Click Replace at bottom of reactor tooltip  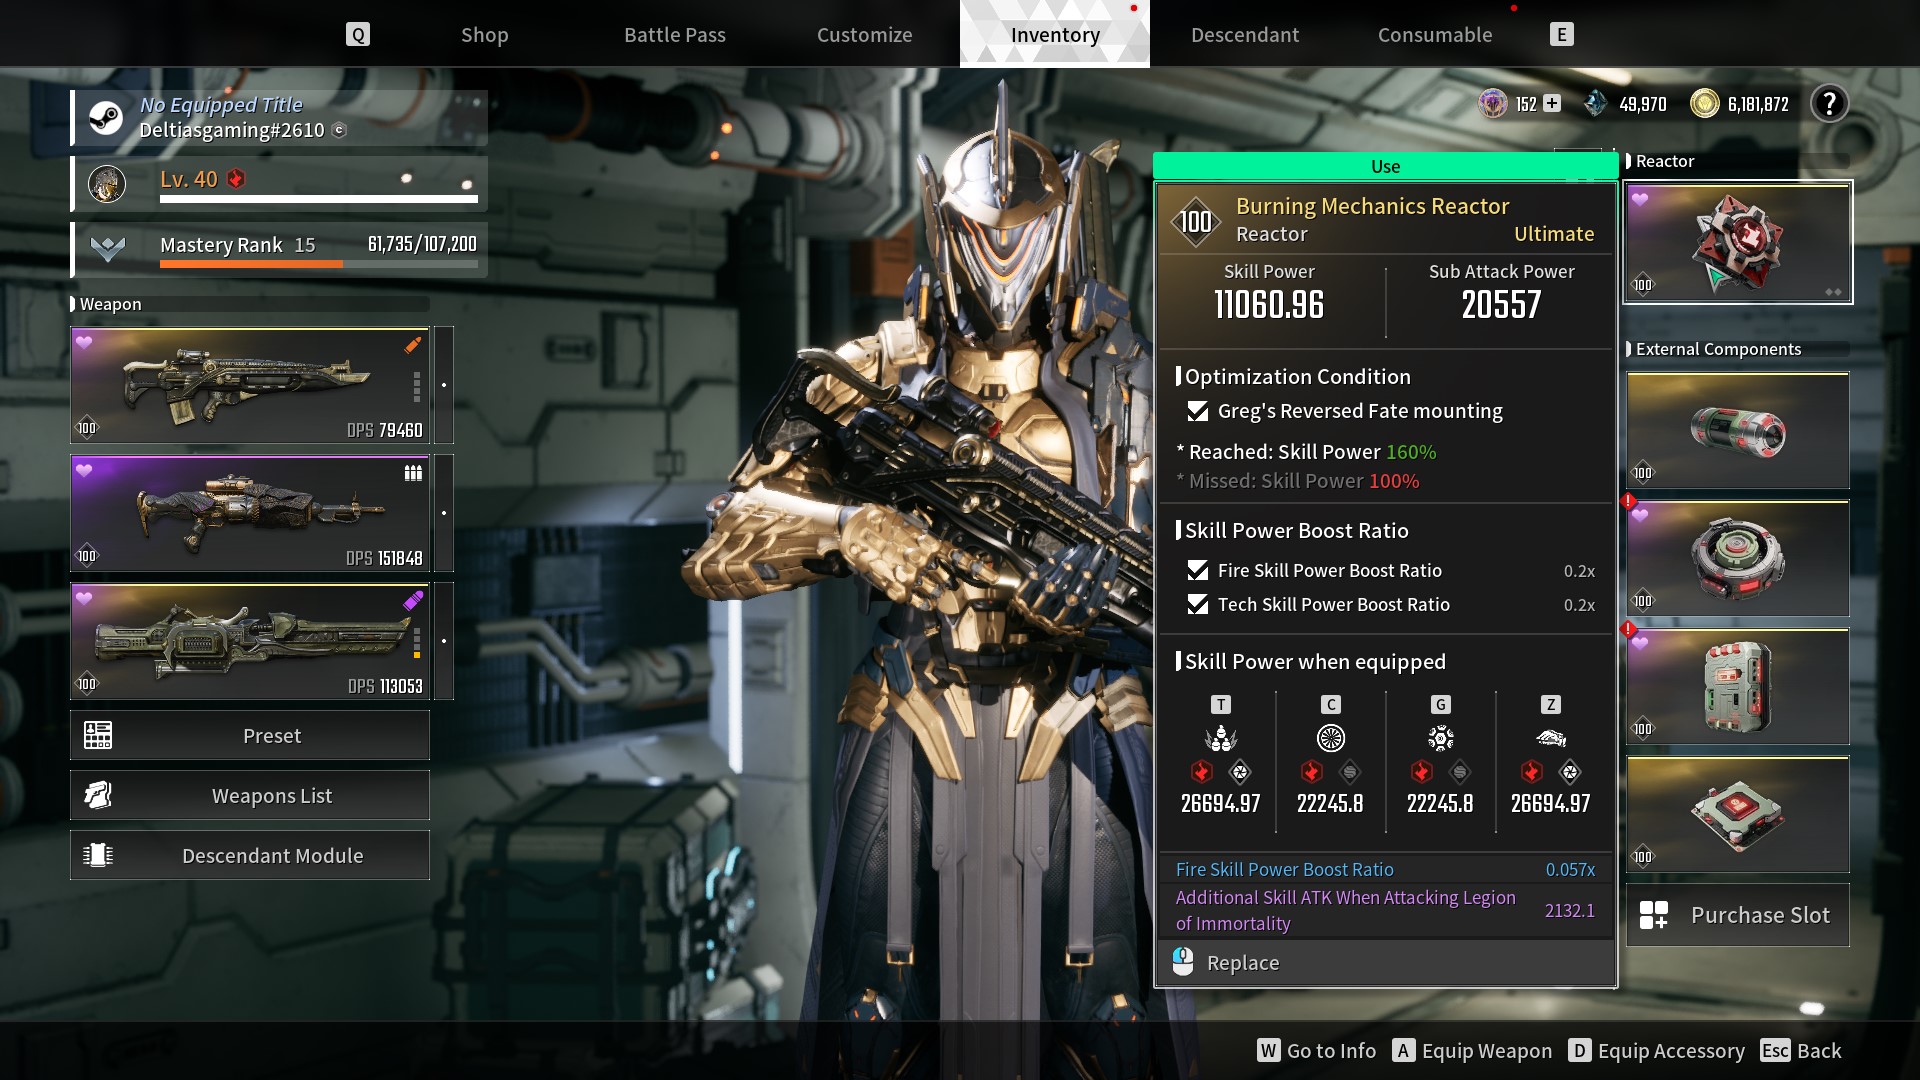[x=1385, y=963]
